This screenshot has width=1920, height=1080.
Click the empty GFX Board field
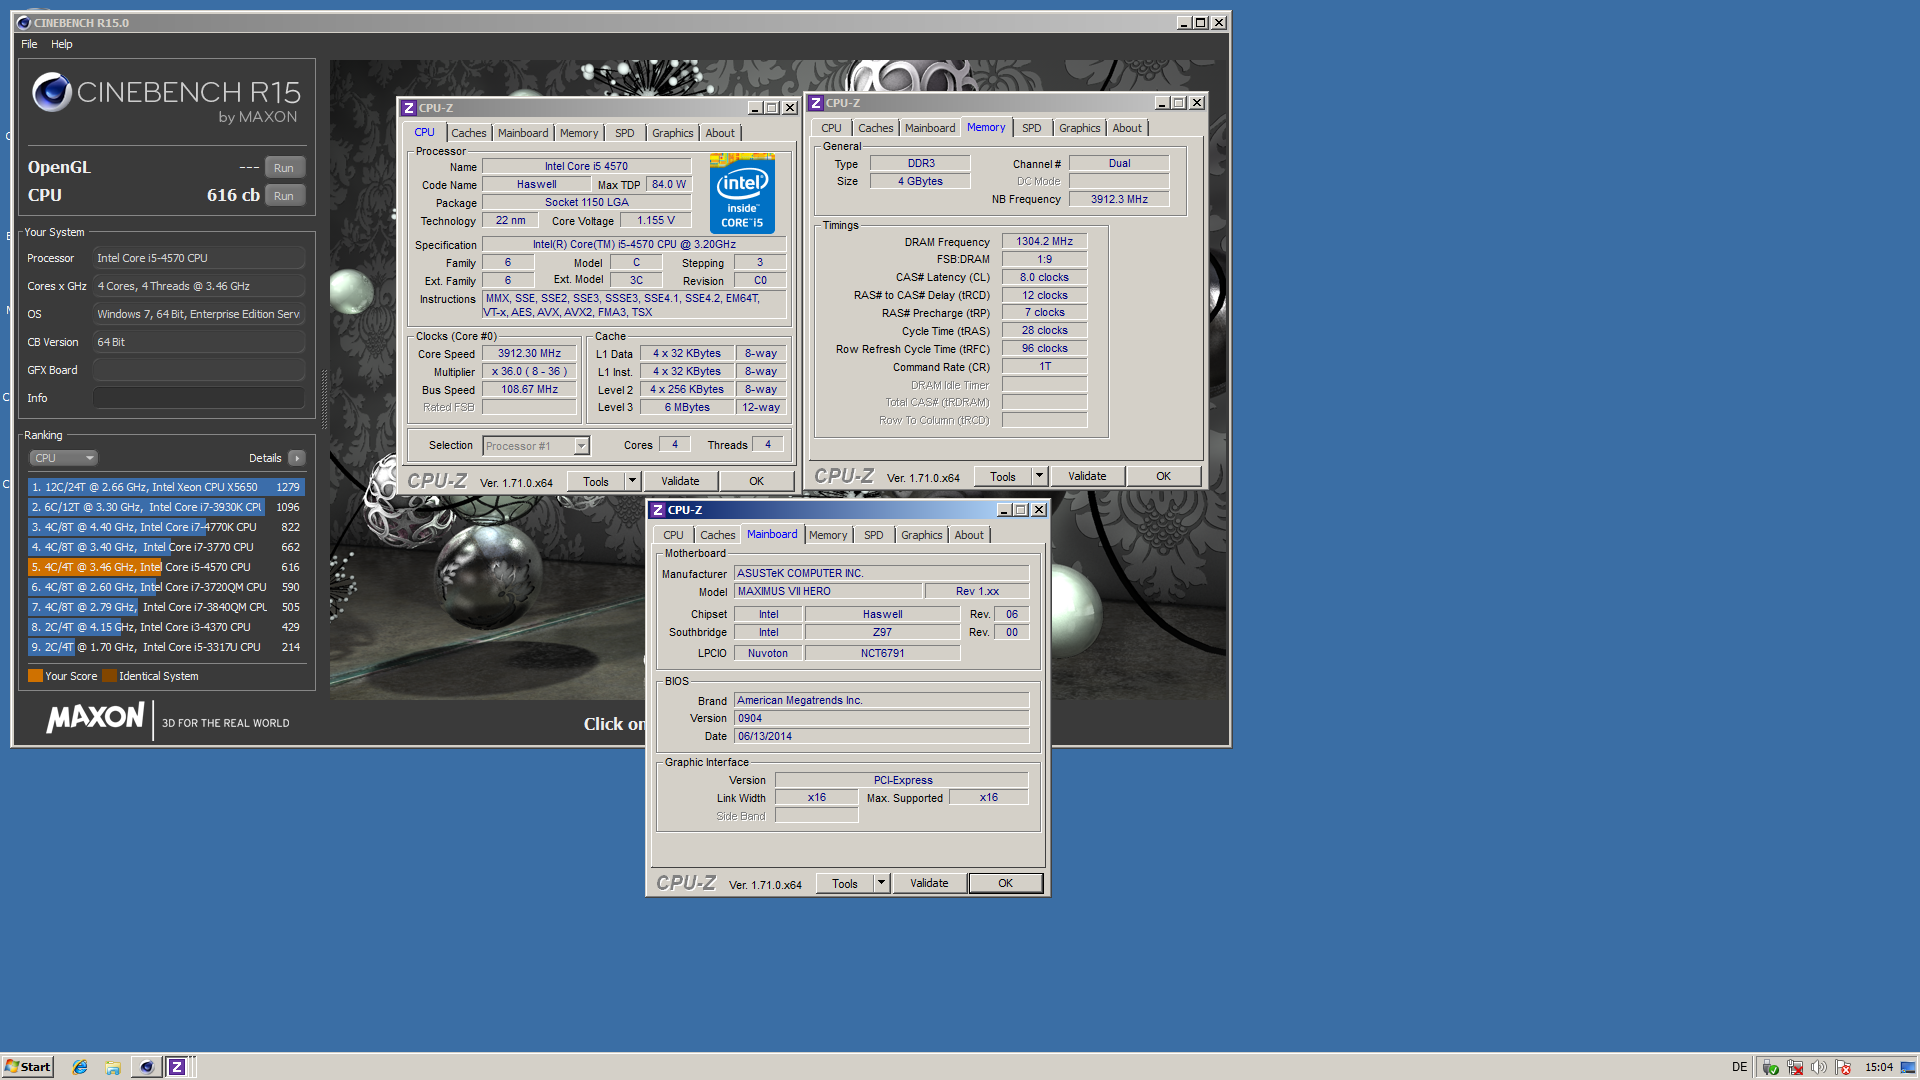tap(199, 370)
